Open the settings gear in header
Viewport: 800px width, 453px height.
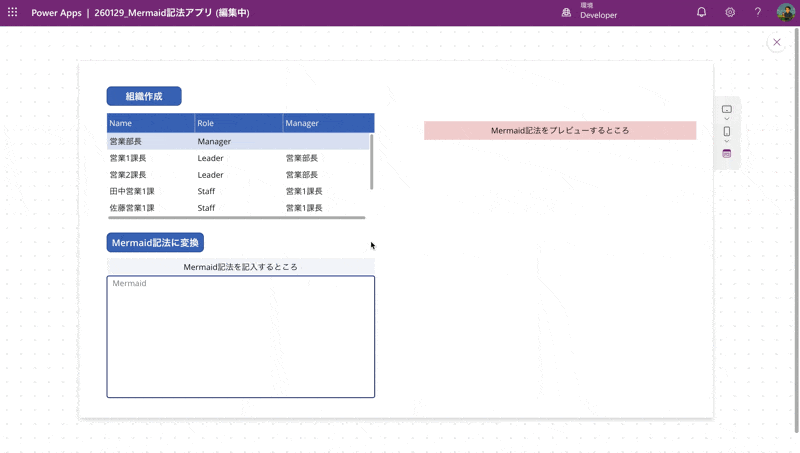pyautogui.click(x=730, y=13)
